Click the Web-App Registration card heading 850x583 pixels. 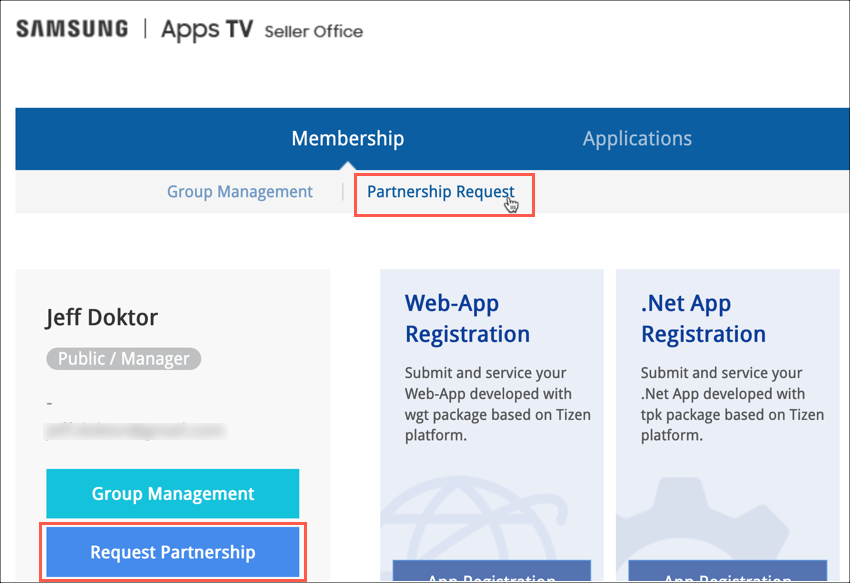pos(467,318)
